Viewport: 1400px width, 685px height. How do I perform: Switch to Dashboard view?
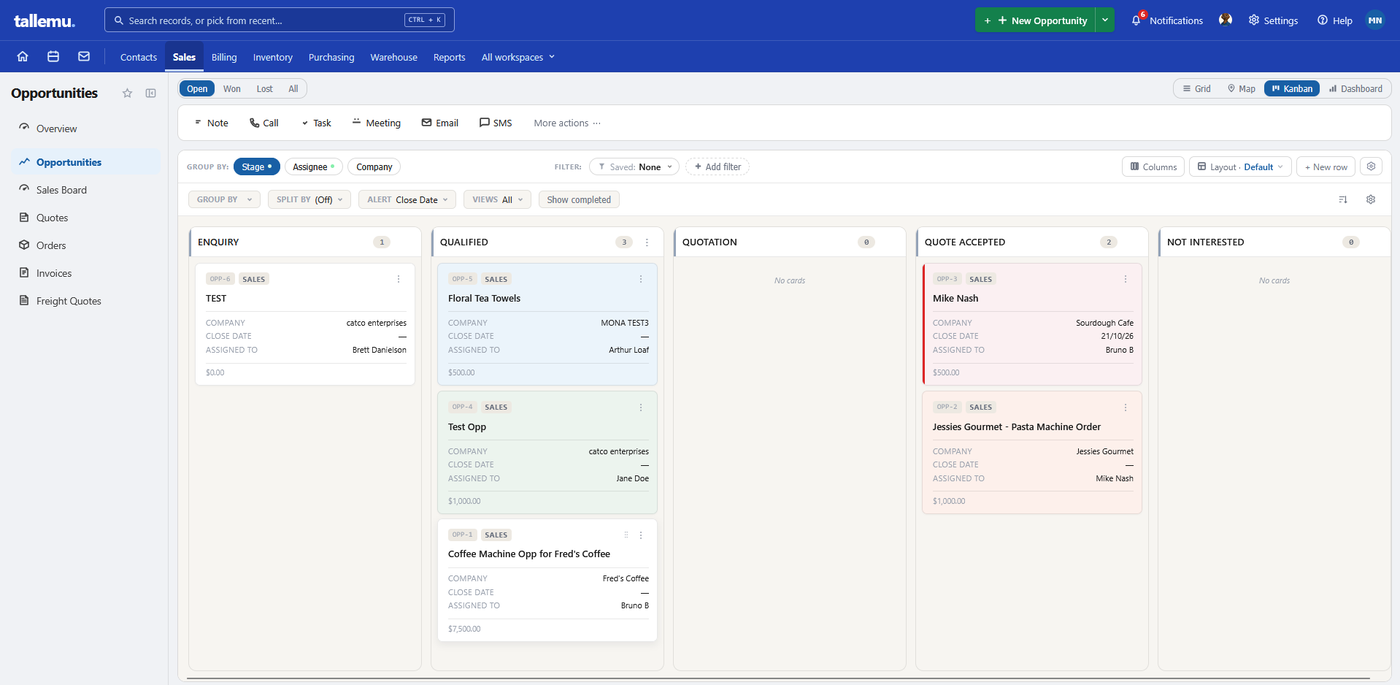tap(1355, 89)
